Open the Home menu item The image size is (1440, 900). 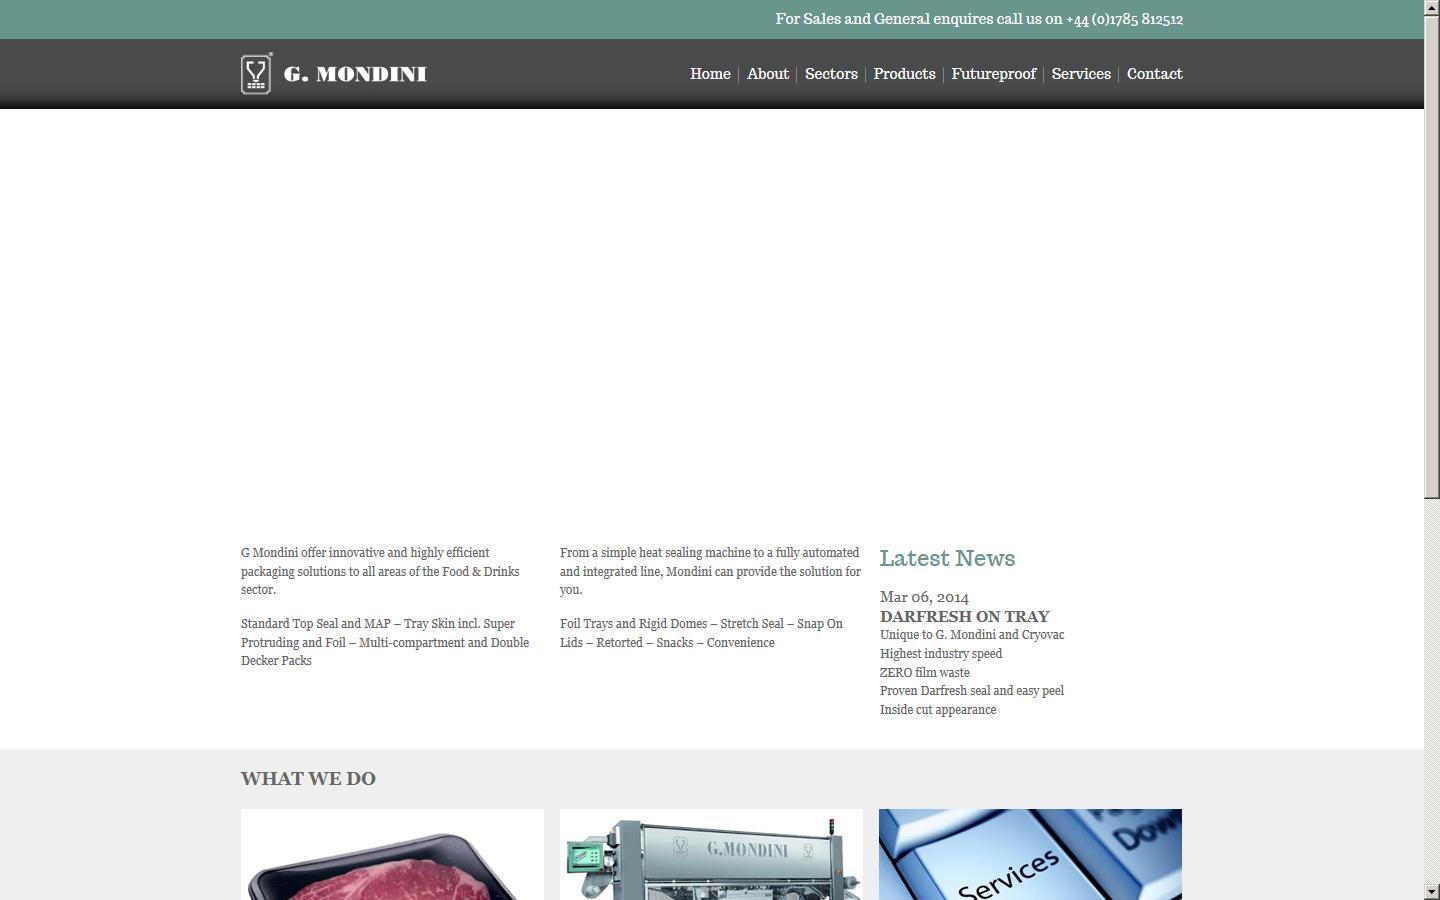point(710,74)
